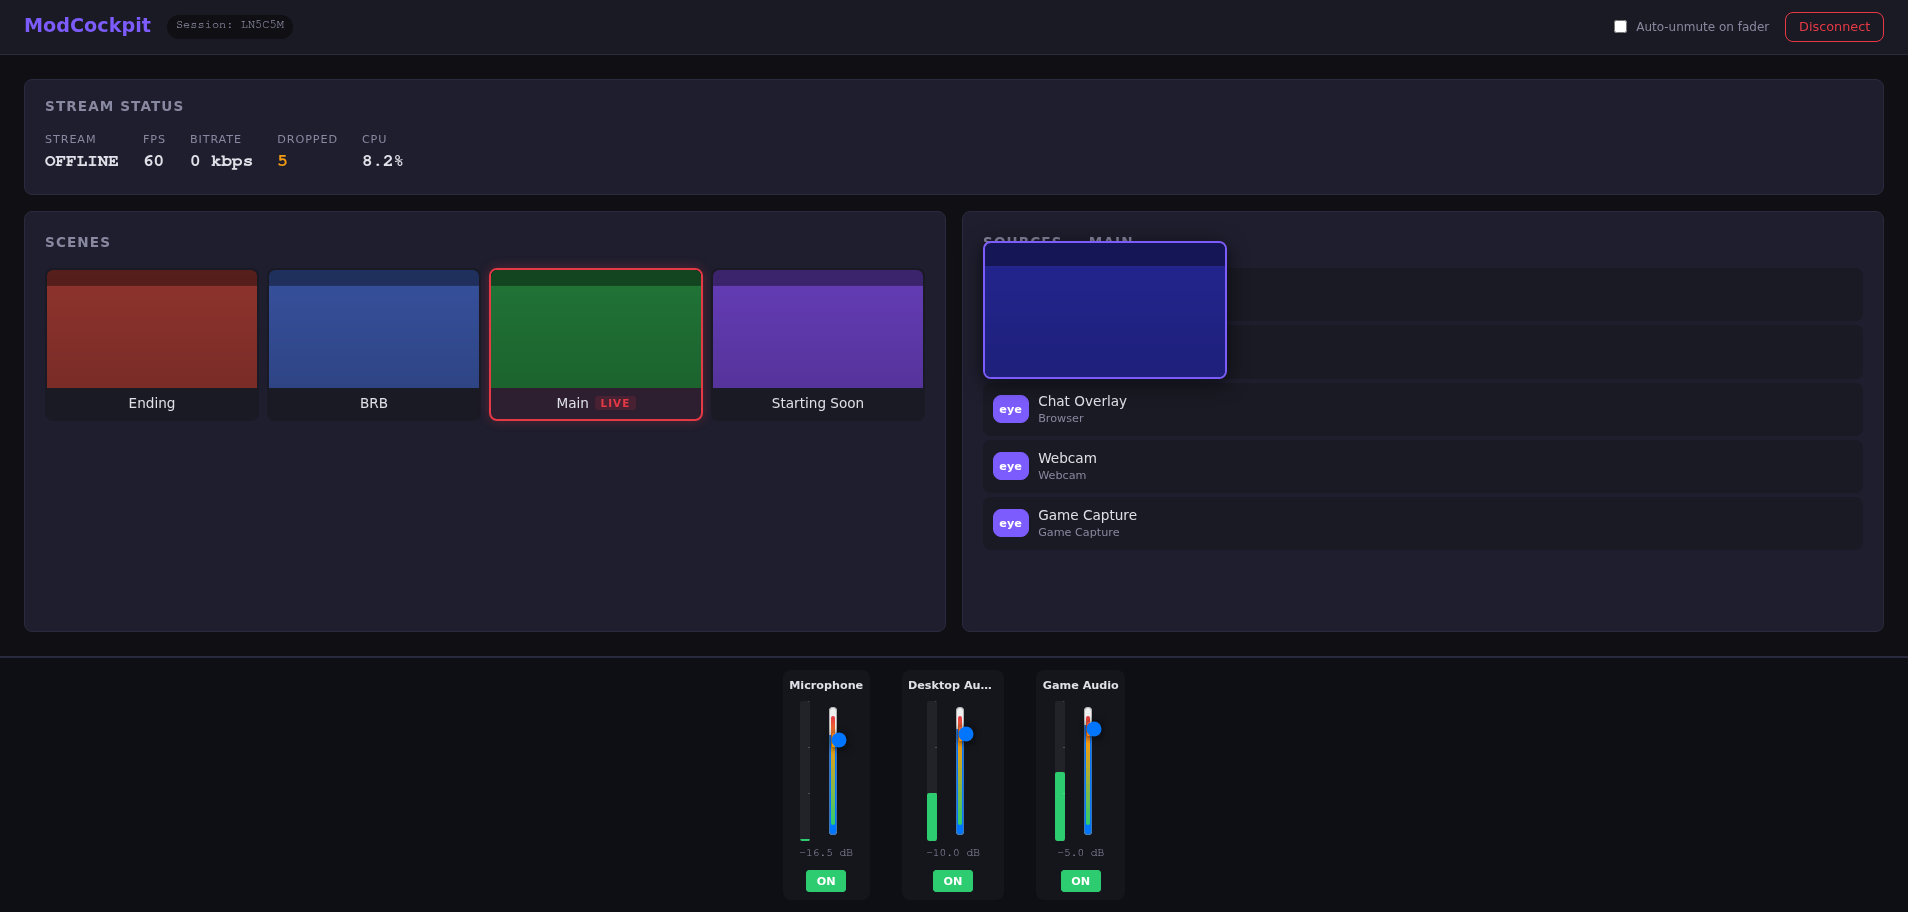This screenshot has height=912, width=1908.
Task: Mute the Desktop Audio channel
Action: point(952,880)
